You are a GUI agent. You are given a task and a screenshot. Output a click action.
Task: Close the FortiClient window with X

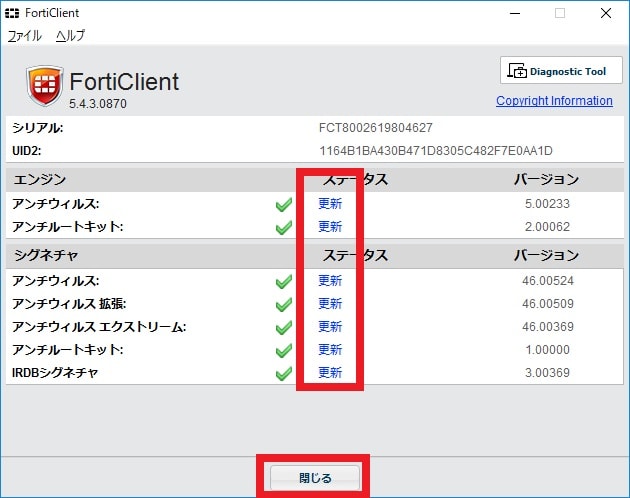coord(605,13)
